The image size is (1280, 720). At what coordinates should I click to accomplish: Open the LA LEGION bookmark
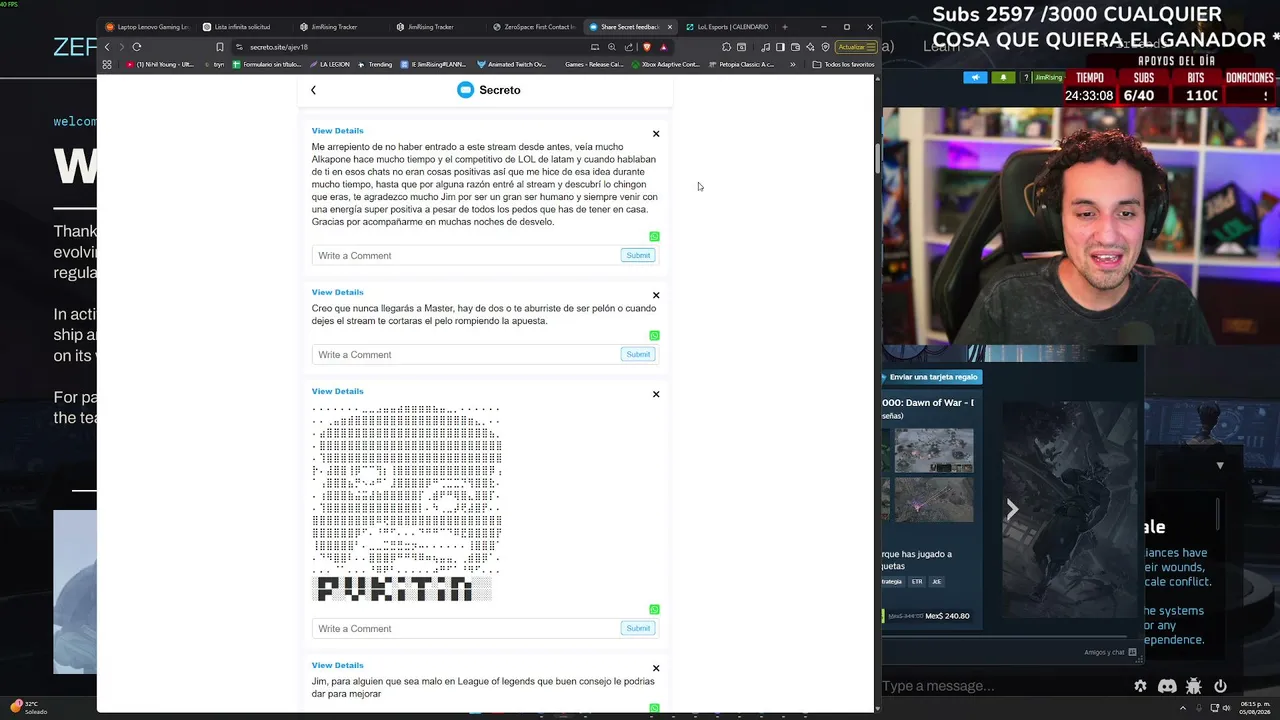(329, 65)
